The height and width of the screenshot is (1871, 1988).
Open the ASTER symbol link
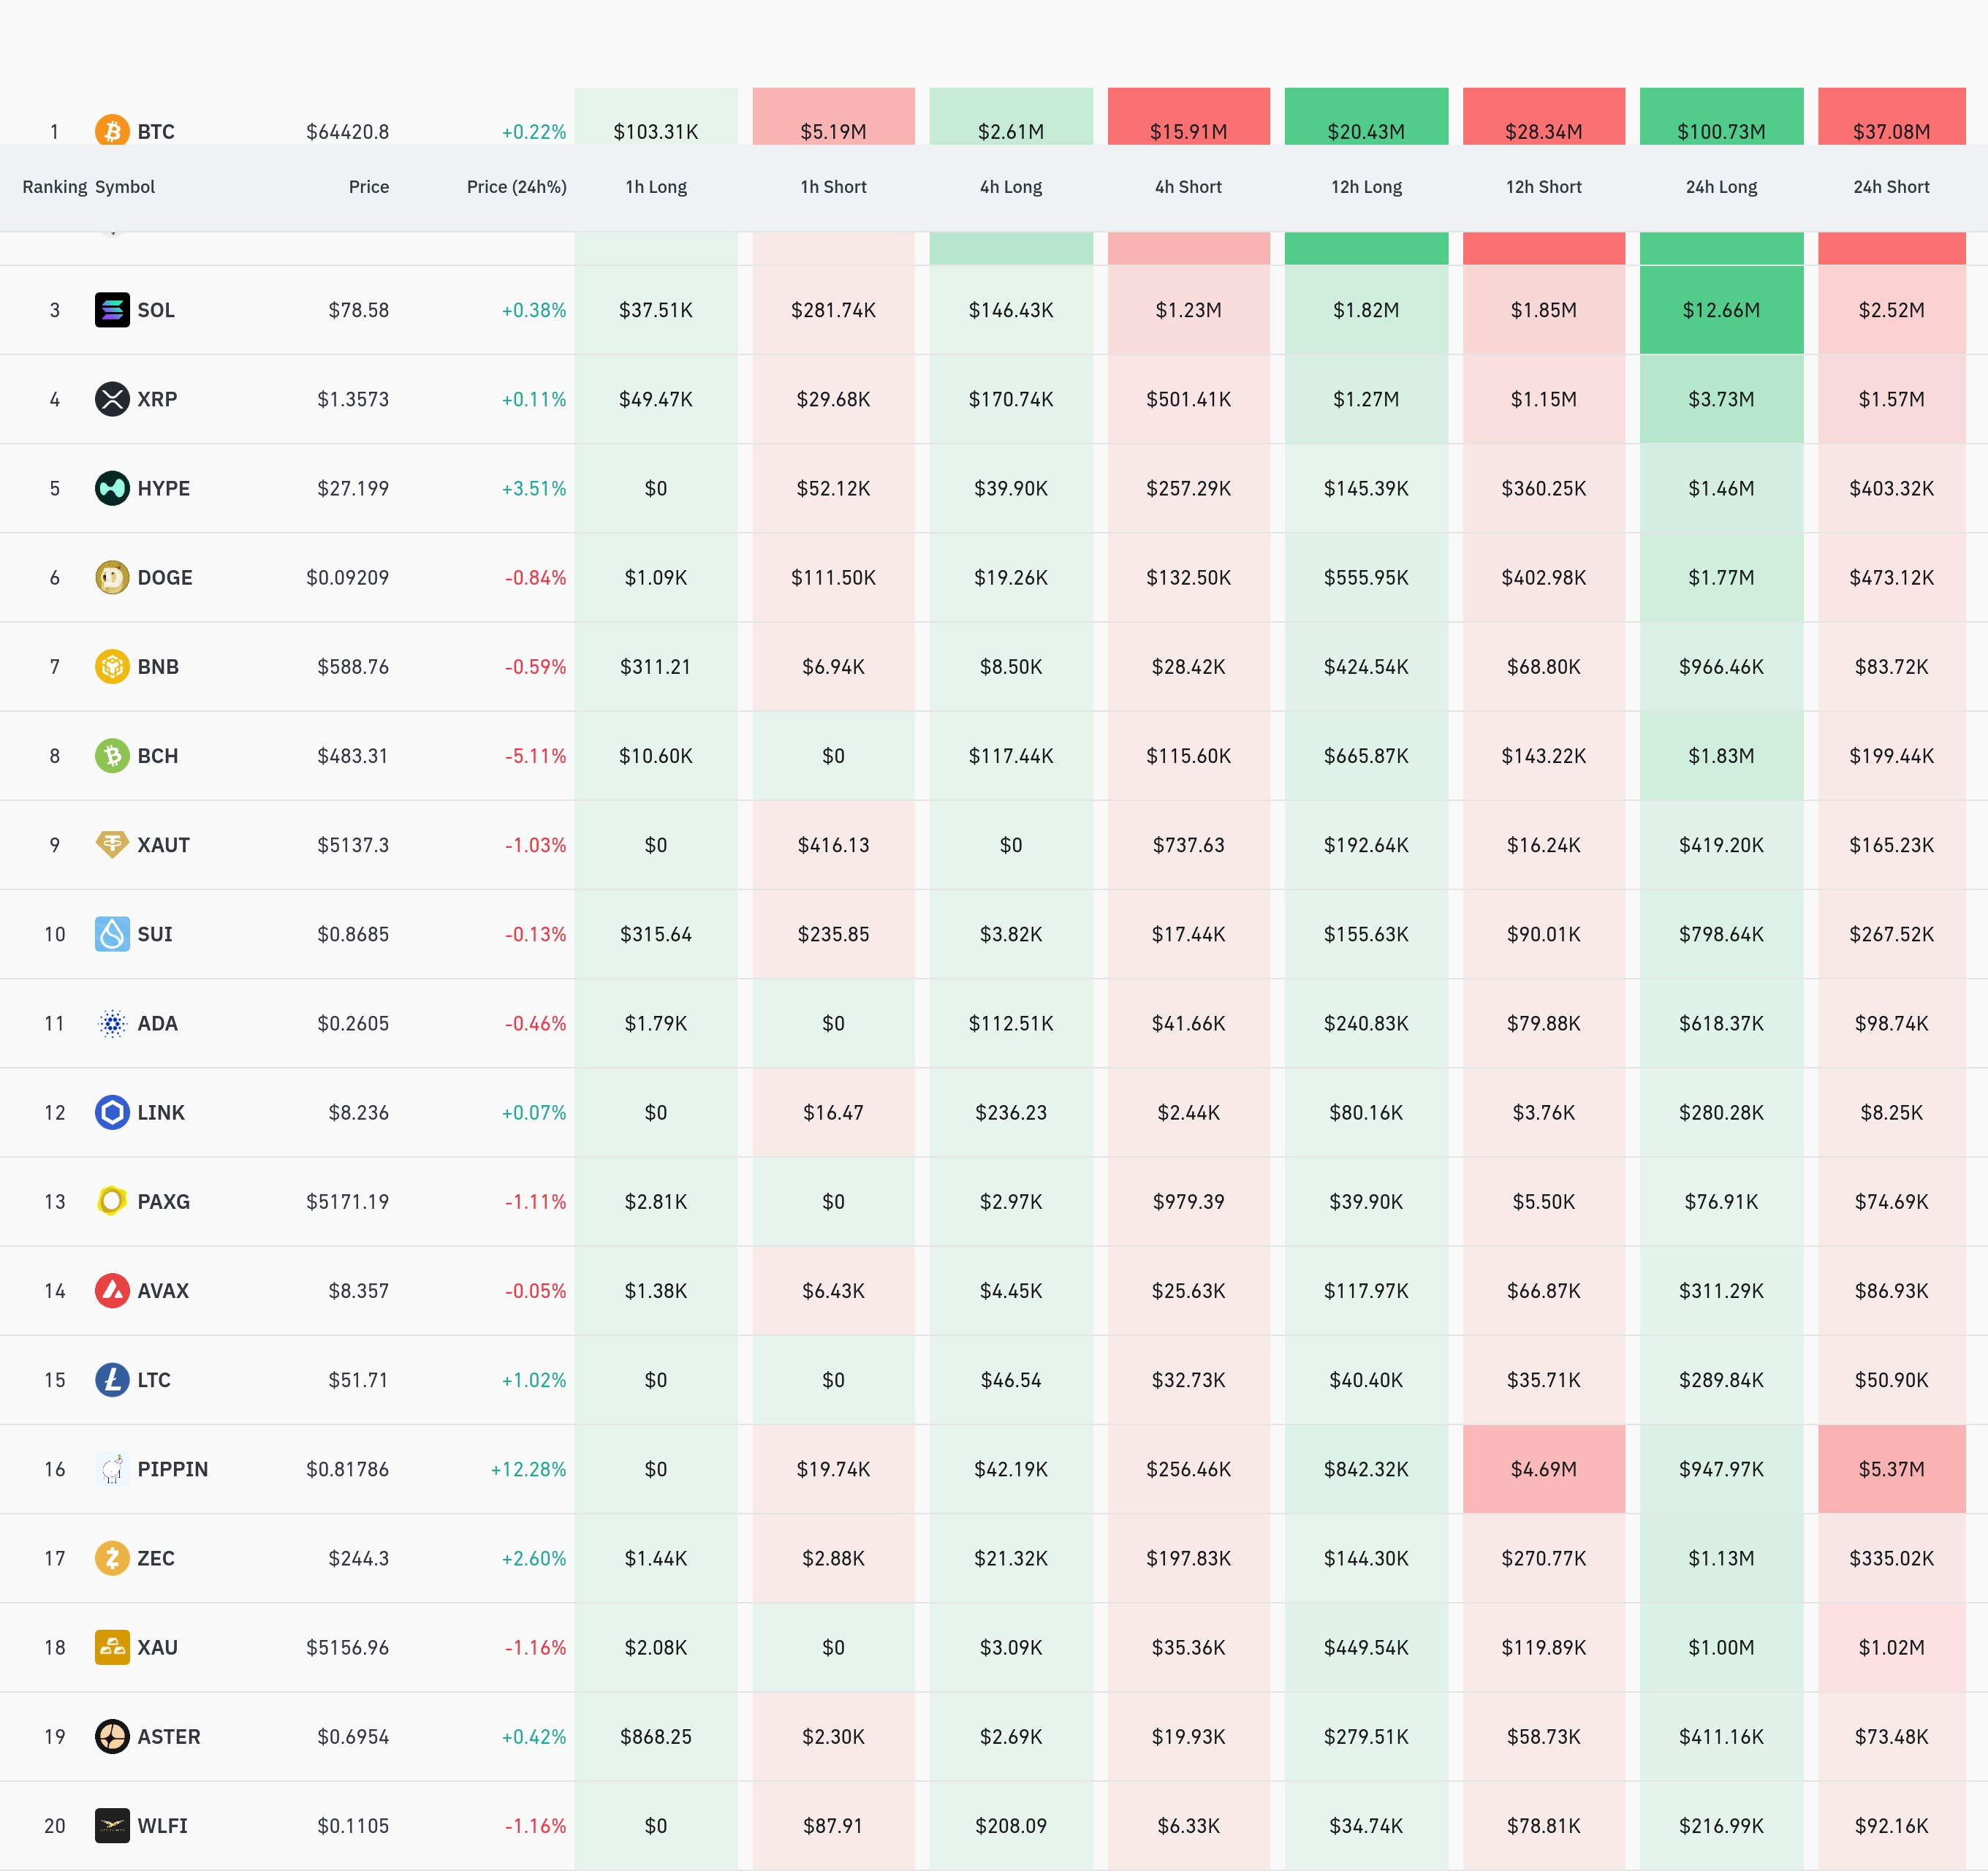click(x=168, y=1736)
